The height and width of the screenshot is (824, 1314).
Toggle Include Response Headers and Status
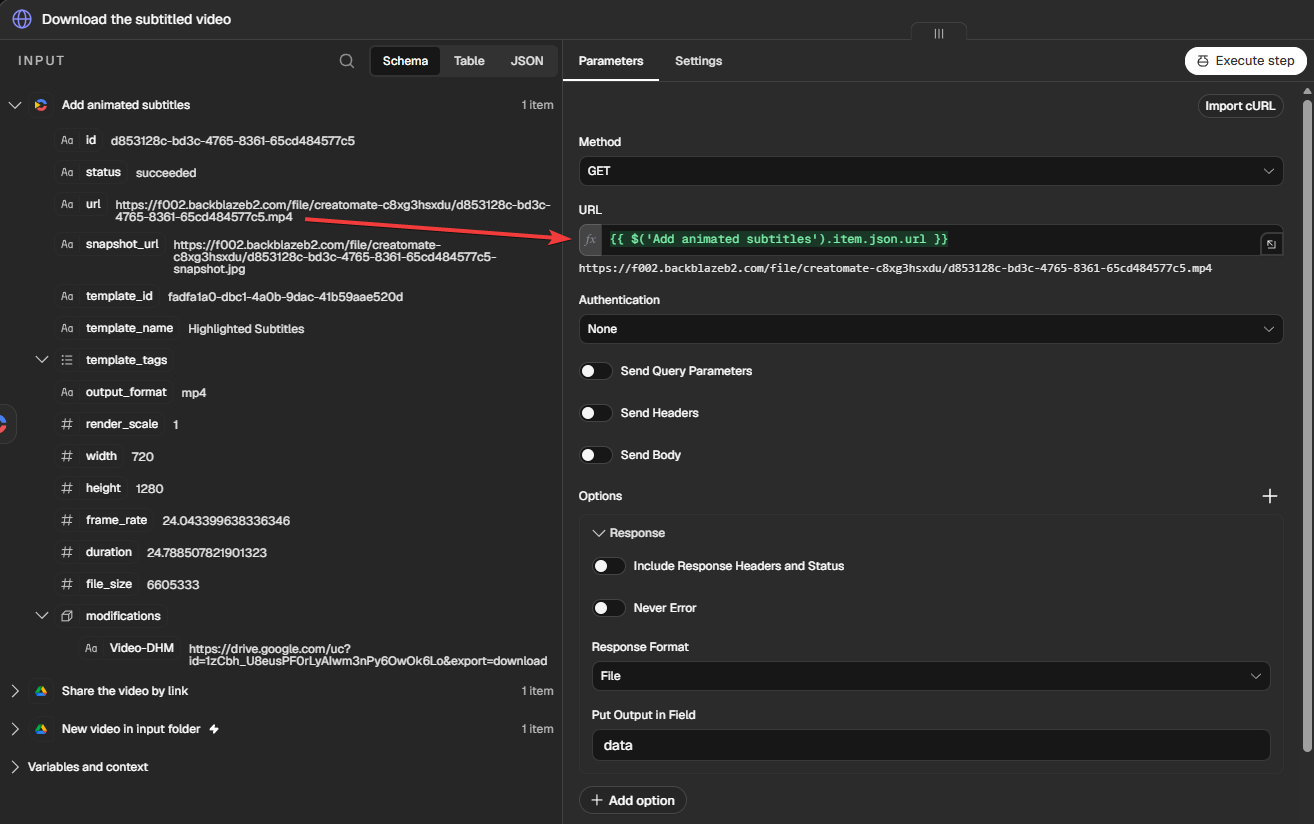point(609,566)
